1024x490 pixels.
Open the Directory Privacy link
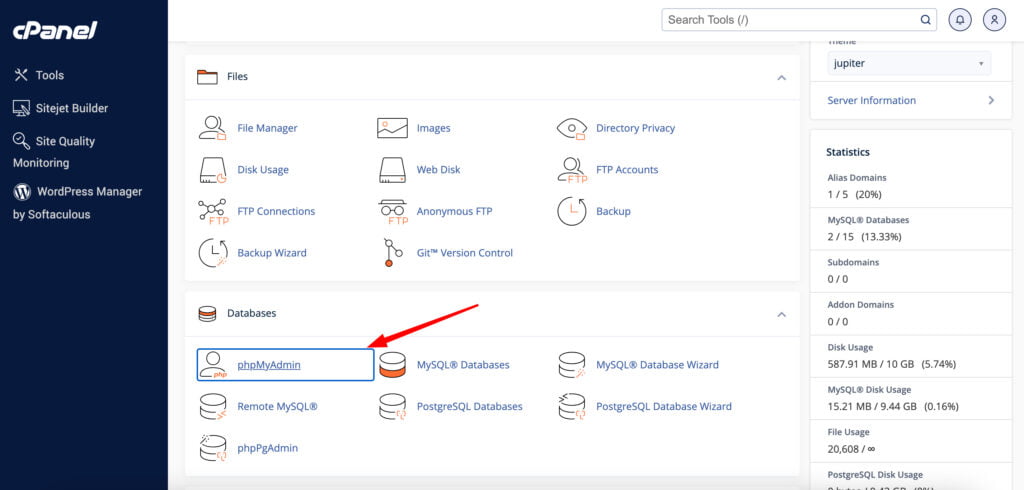[x=635, y=128]
